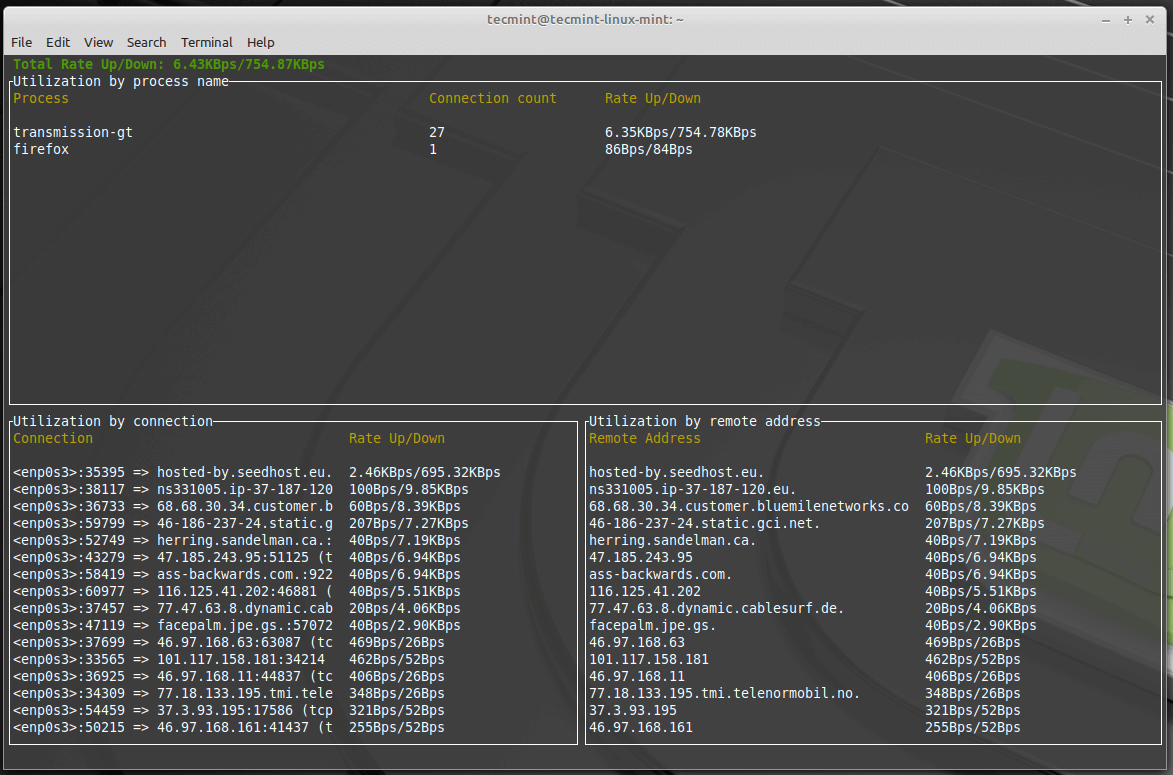Click the Rate Up/Down header in connection panel
This screenshot has height=775, width=1173.
[x=396, y=438]
